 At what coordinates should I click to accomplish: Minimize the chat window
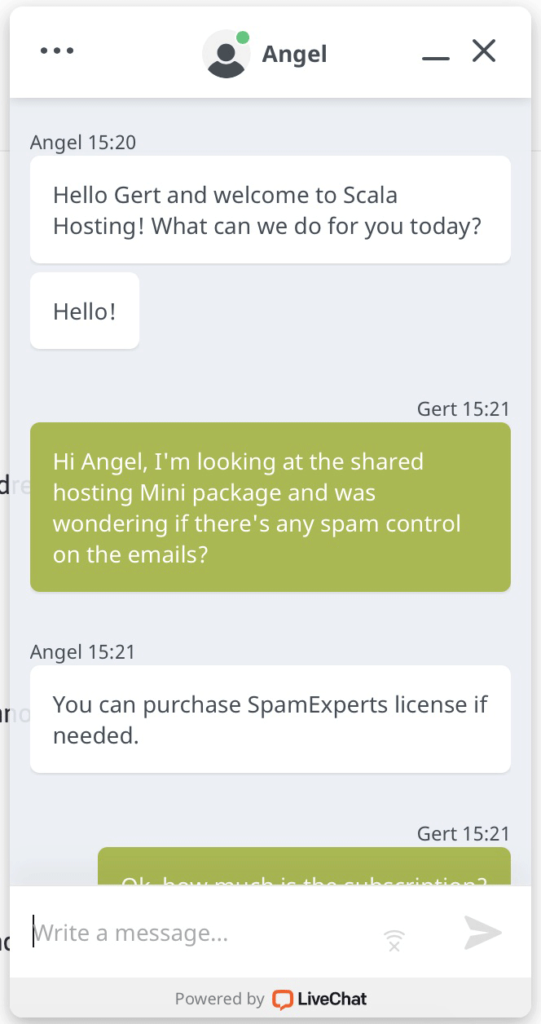point(436,59)
